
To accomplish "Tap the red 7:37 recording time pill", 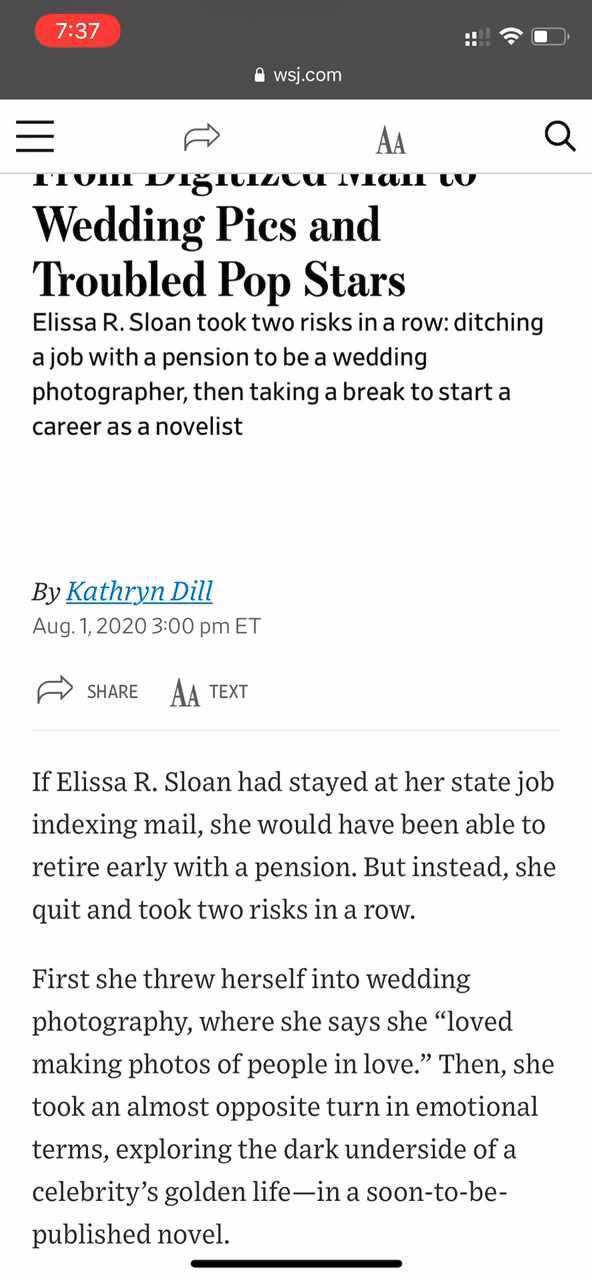I will [78, 31].
